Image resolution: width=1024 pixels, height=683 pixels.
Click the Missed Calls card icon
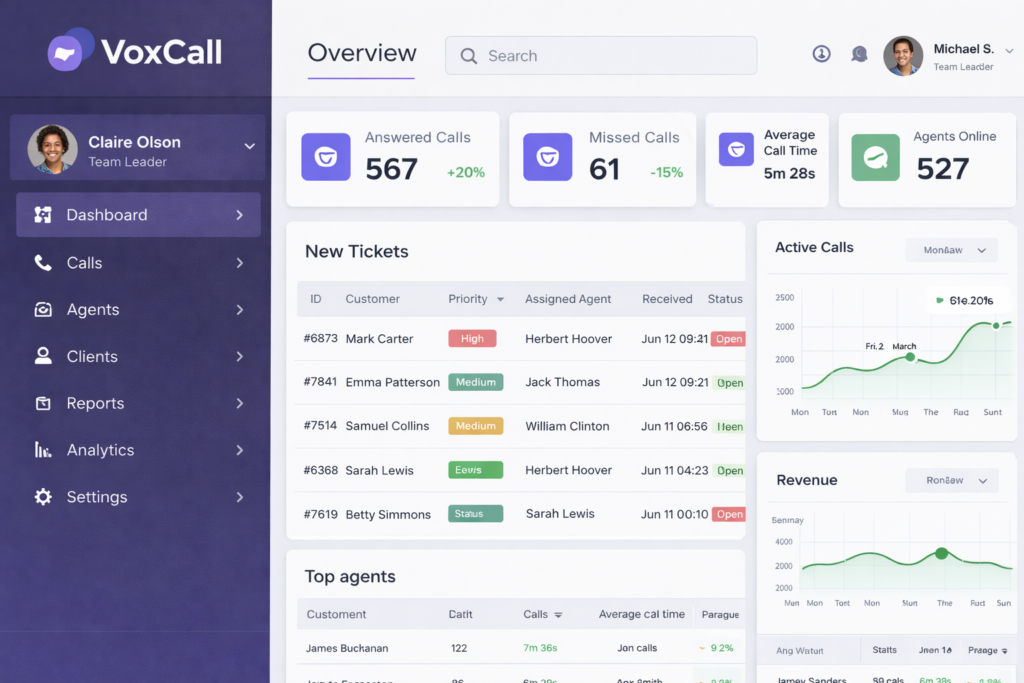[x=548, y=157]
